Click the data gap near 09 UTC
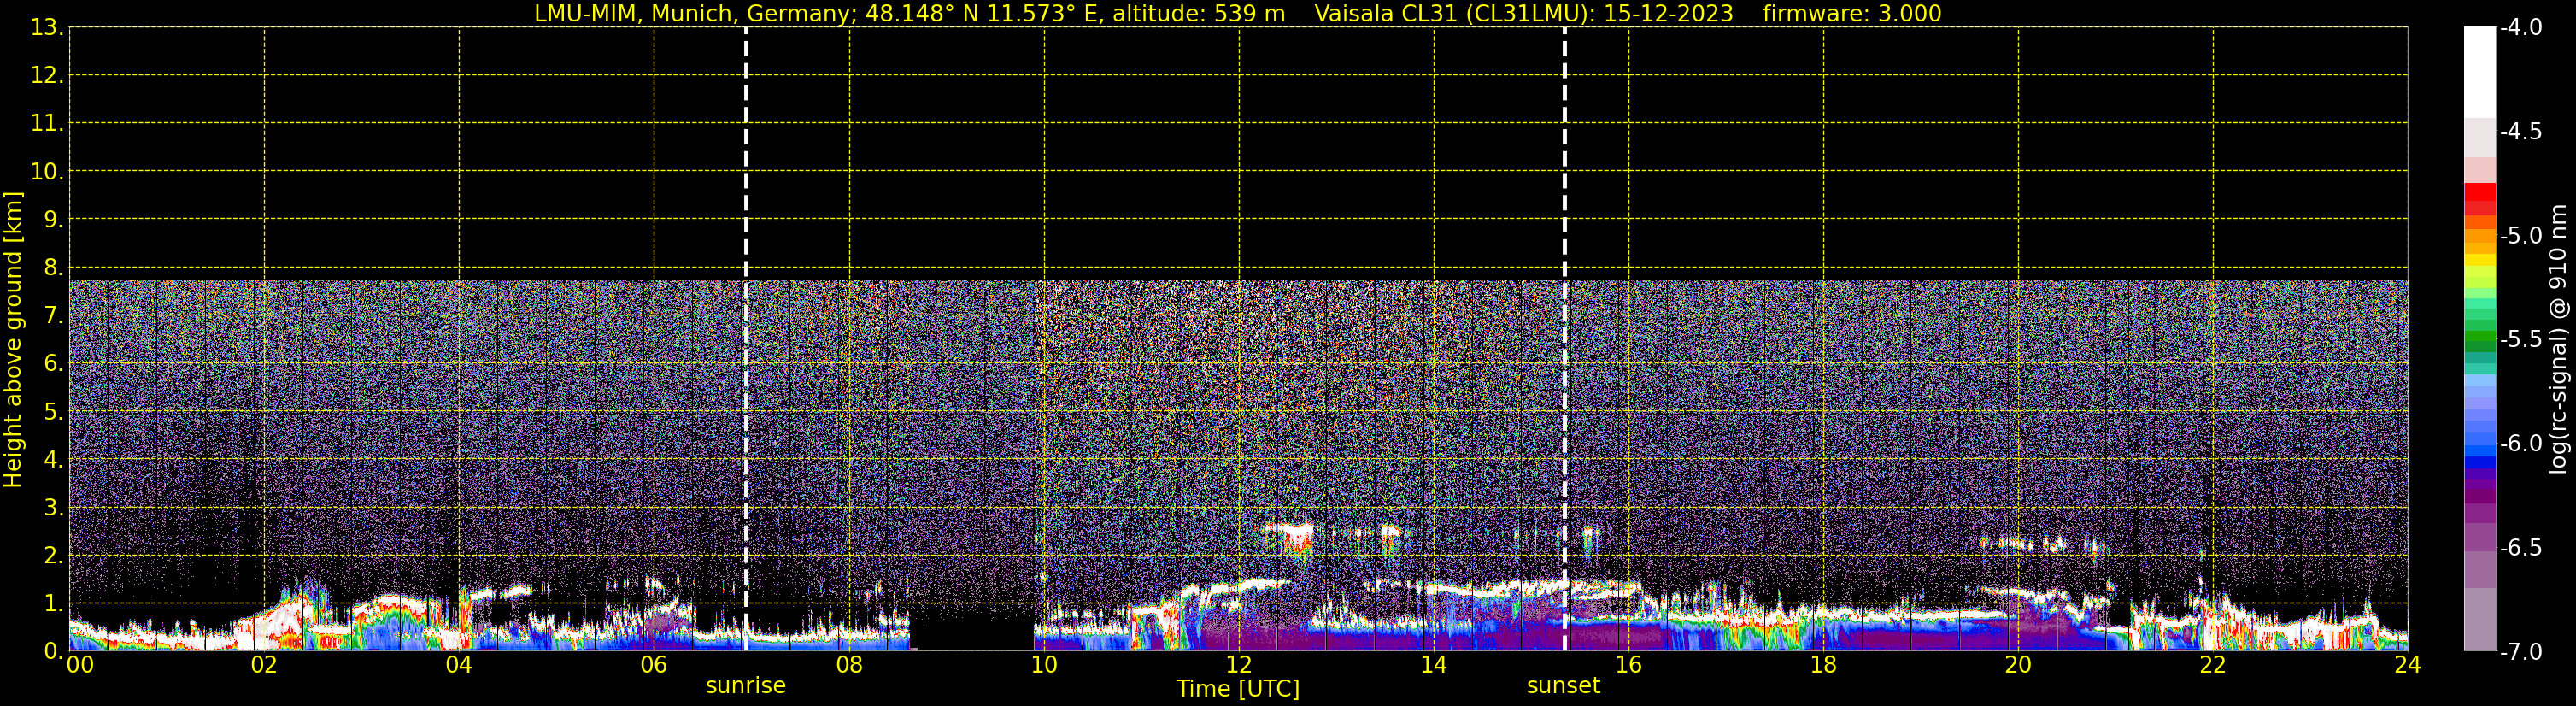This screenshot has height=706, width=2576. click(x=971, y=630)
